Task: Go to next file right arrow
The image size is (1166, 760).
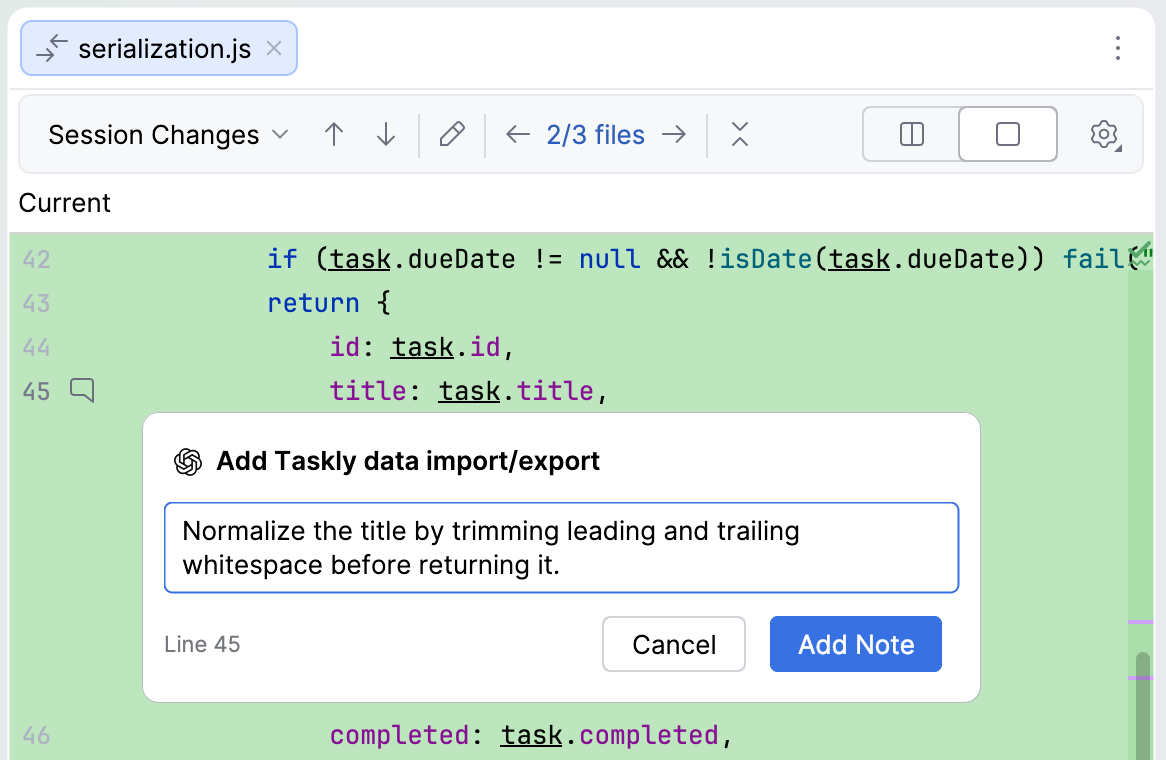Action: coord(674,135)
